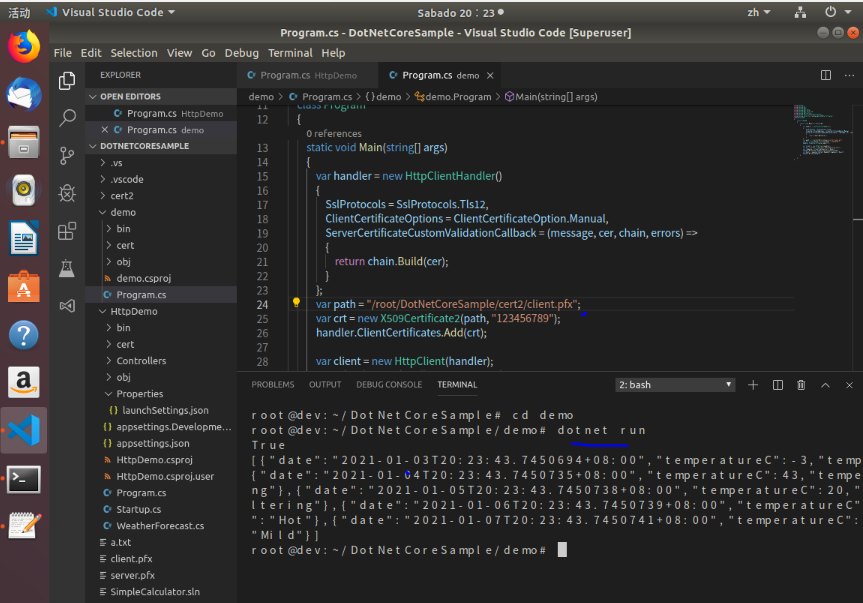Open the Debug menu
The width and height of the screenshot is (863, 603).
point(242,53)
